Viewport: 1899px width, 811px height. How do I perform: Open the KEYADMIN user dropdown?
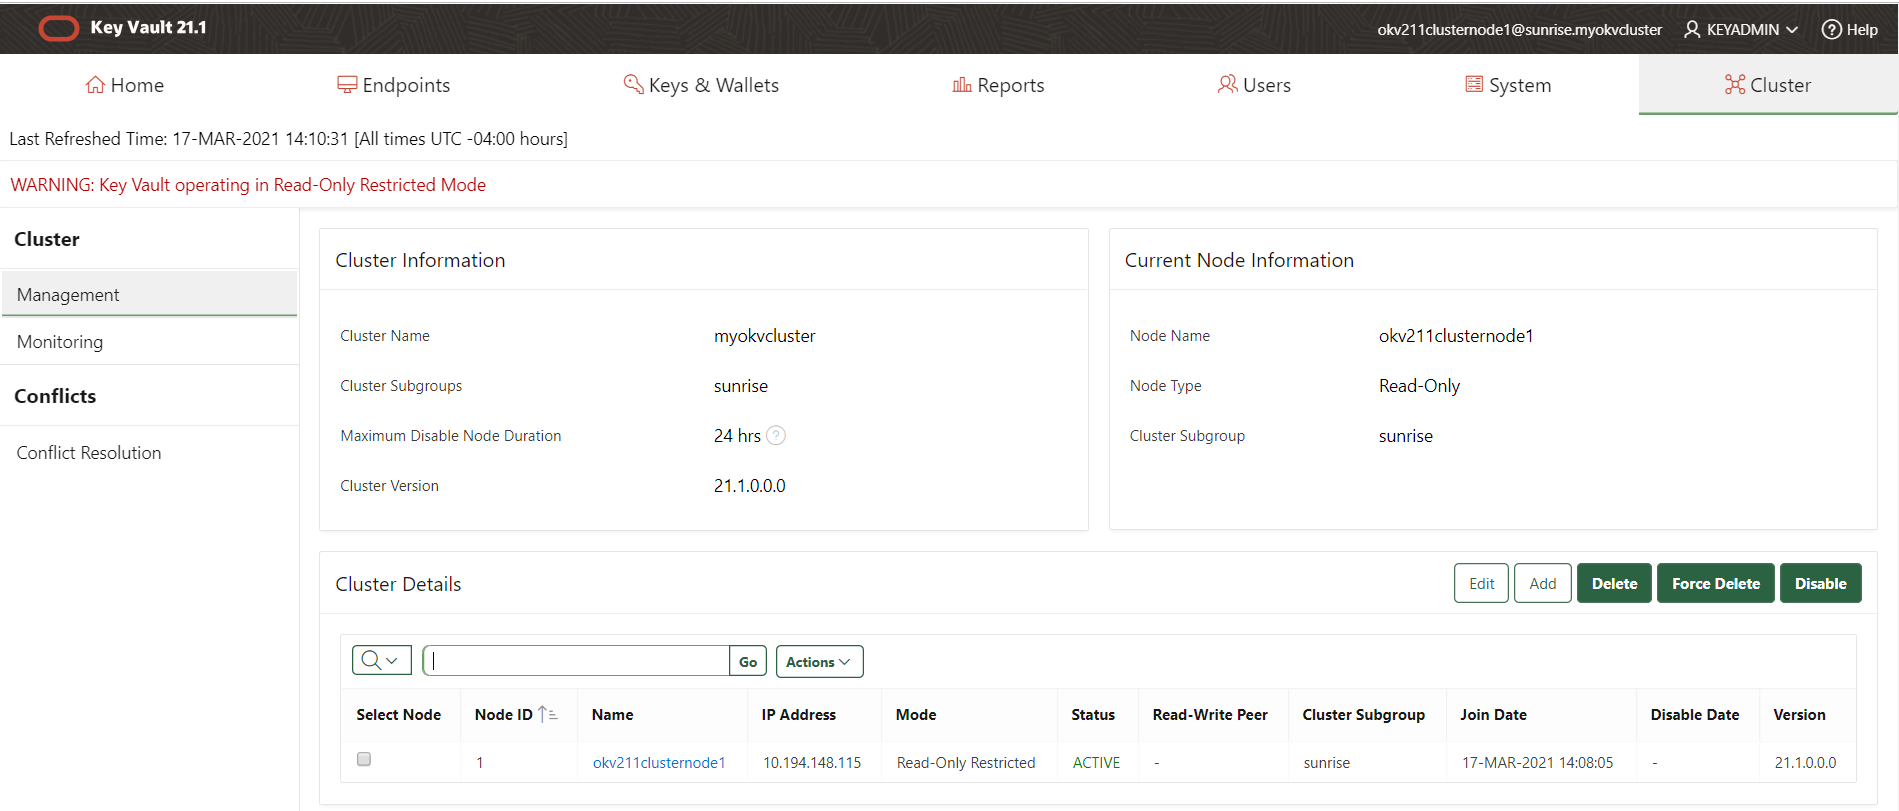pyautogui.click(x=1741, y=30)
